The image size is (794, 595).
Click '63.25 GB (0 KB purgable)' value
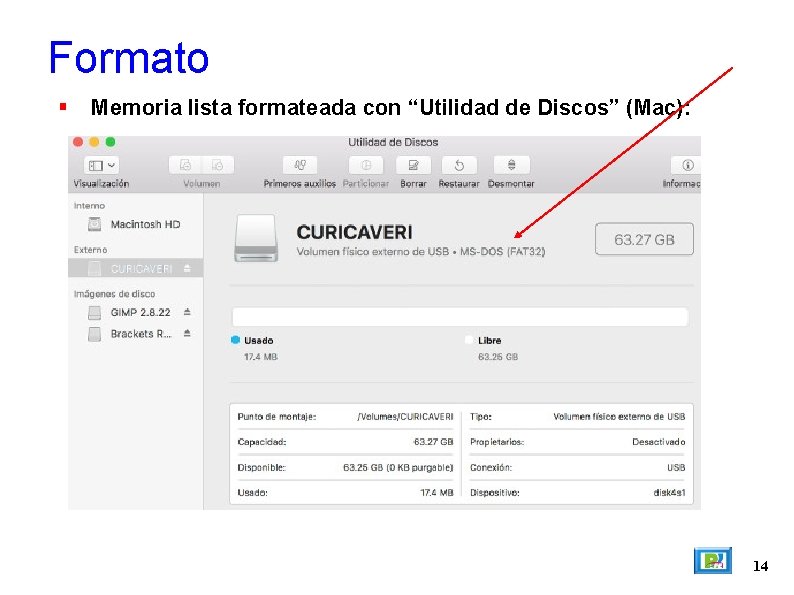tap(398, 467)
